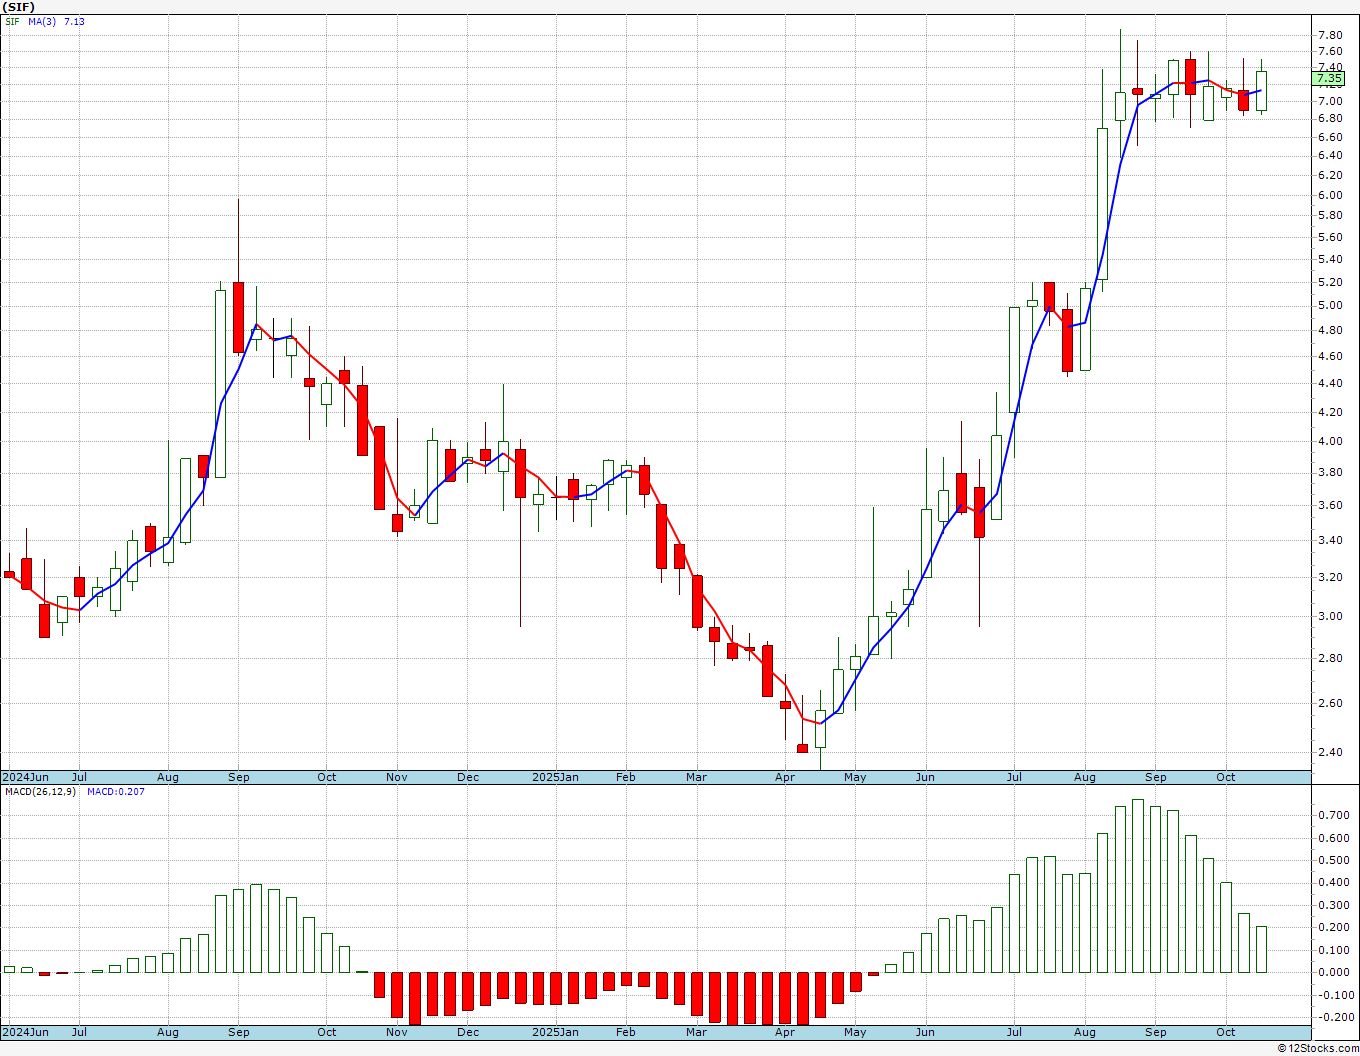This screenshot has height=1056, width=1360.
Task: Click the 3.60 price axis label
Action: [x=1329, y=505]
